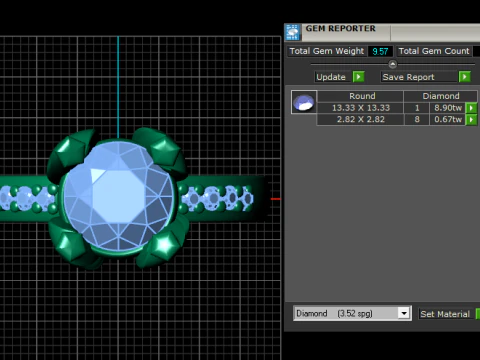Click the GEM REPORTER title tab
Screen dimensions: 480x360
[341, 29]
